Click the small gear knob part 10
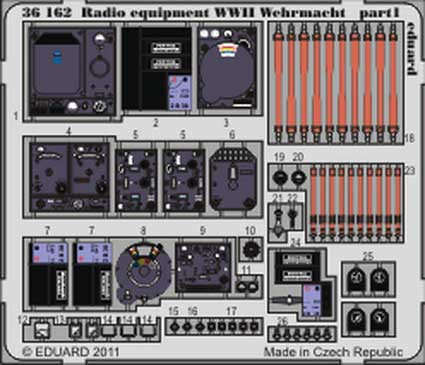425x365 pixels. [x=251, y=249]
